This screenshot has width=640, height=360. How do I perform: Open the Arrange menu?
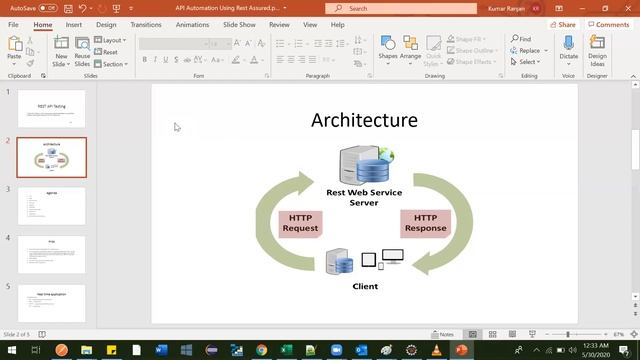click(x=410, y=51)
